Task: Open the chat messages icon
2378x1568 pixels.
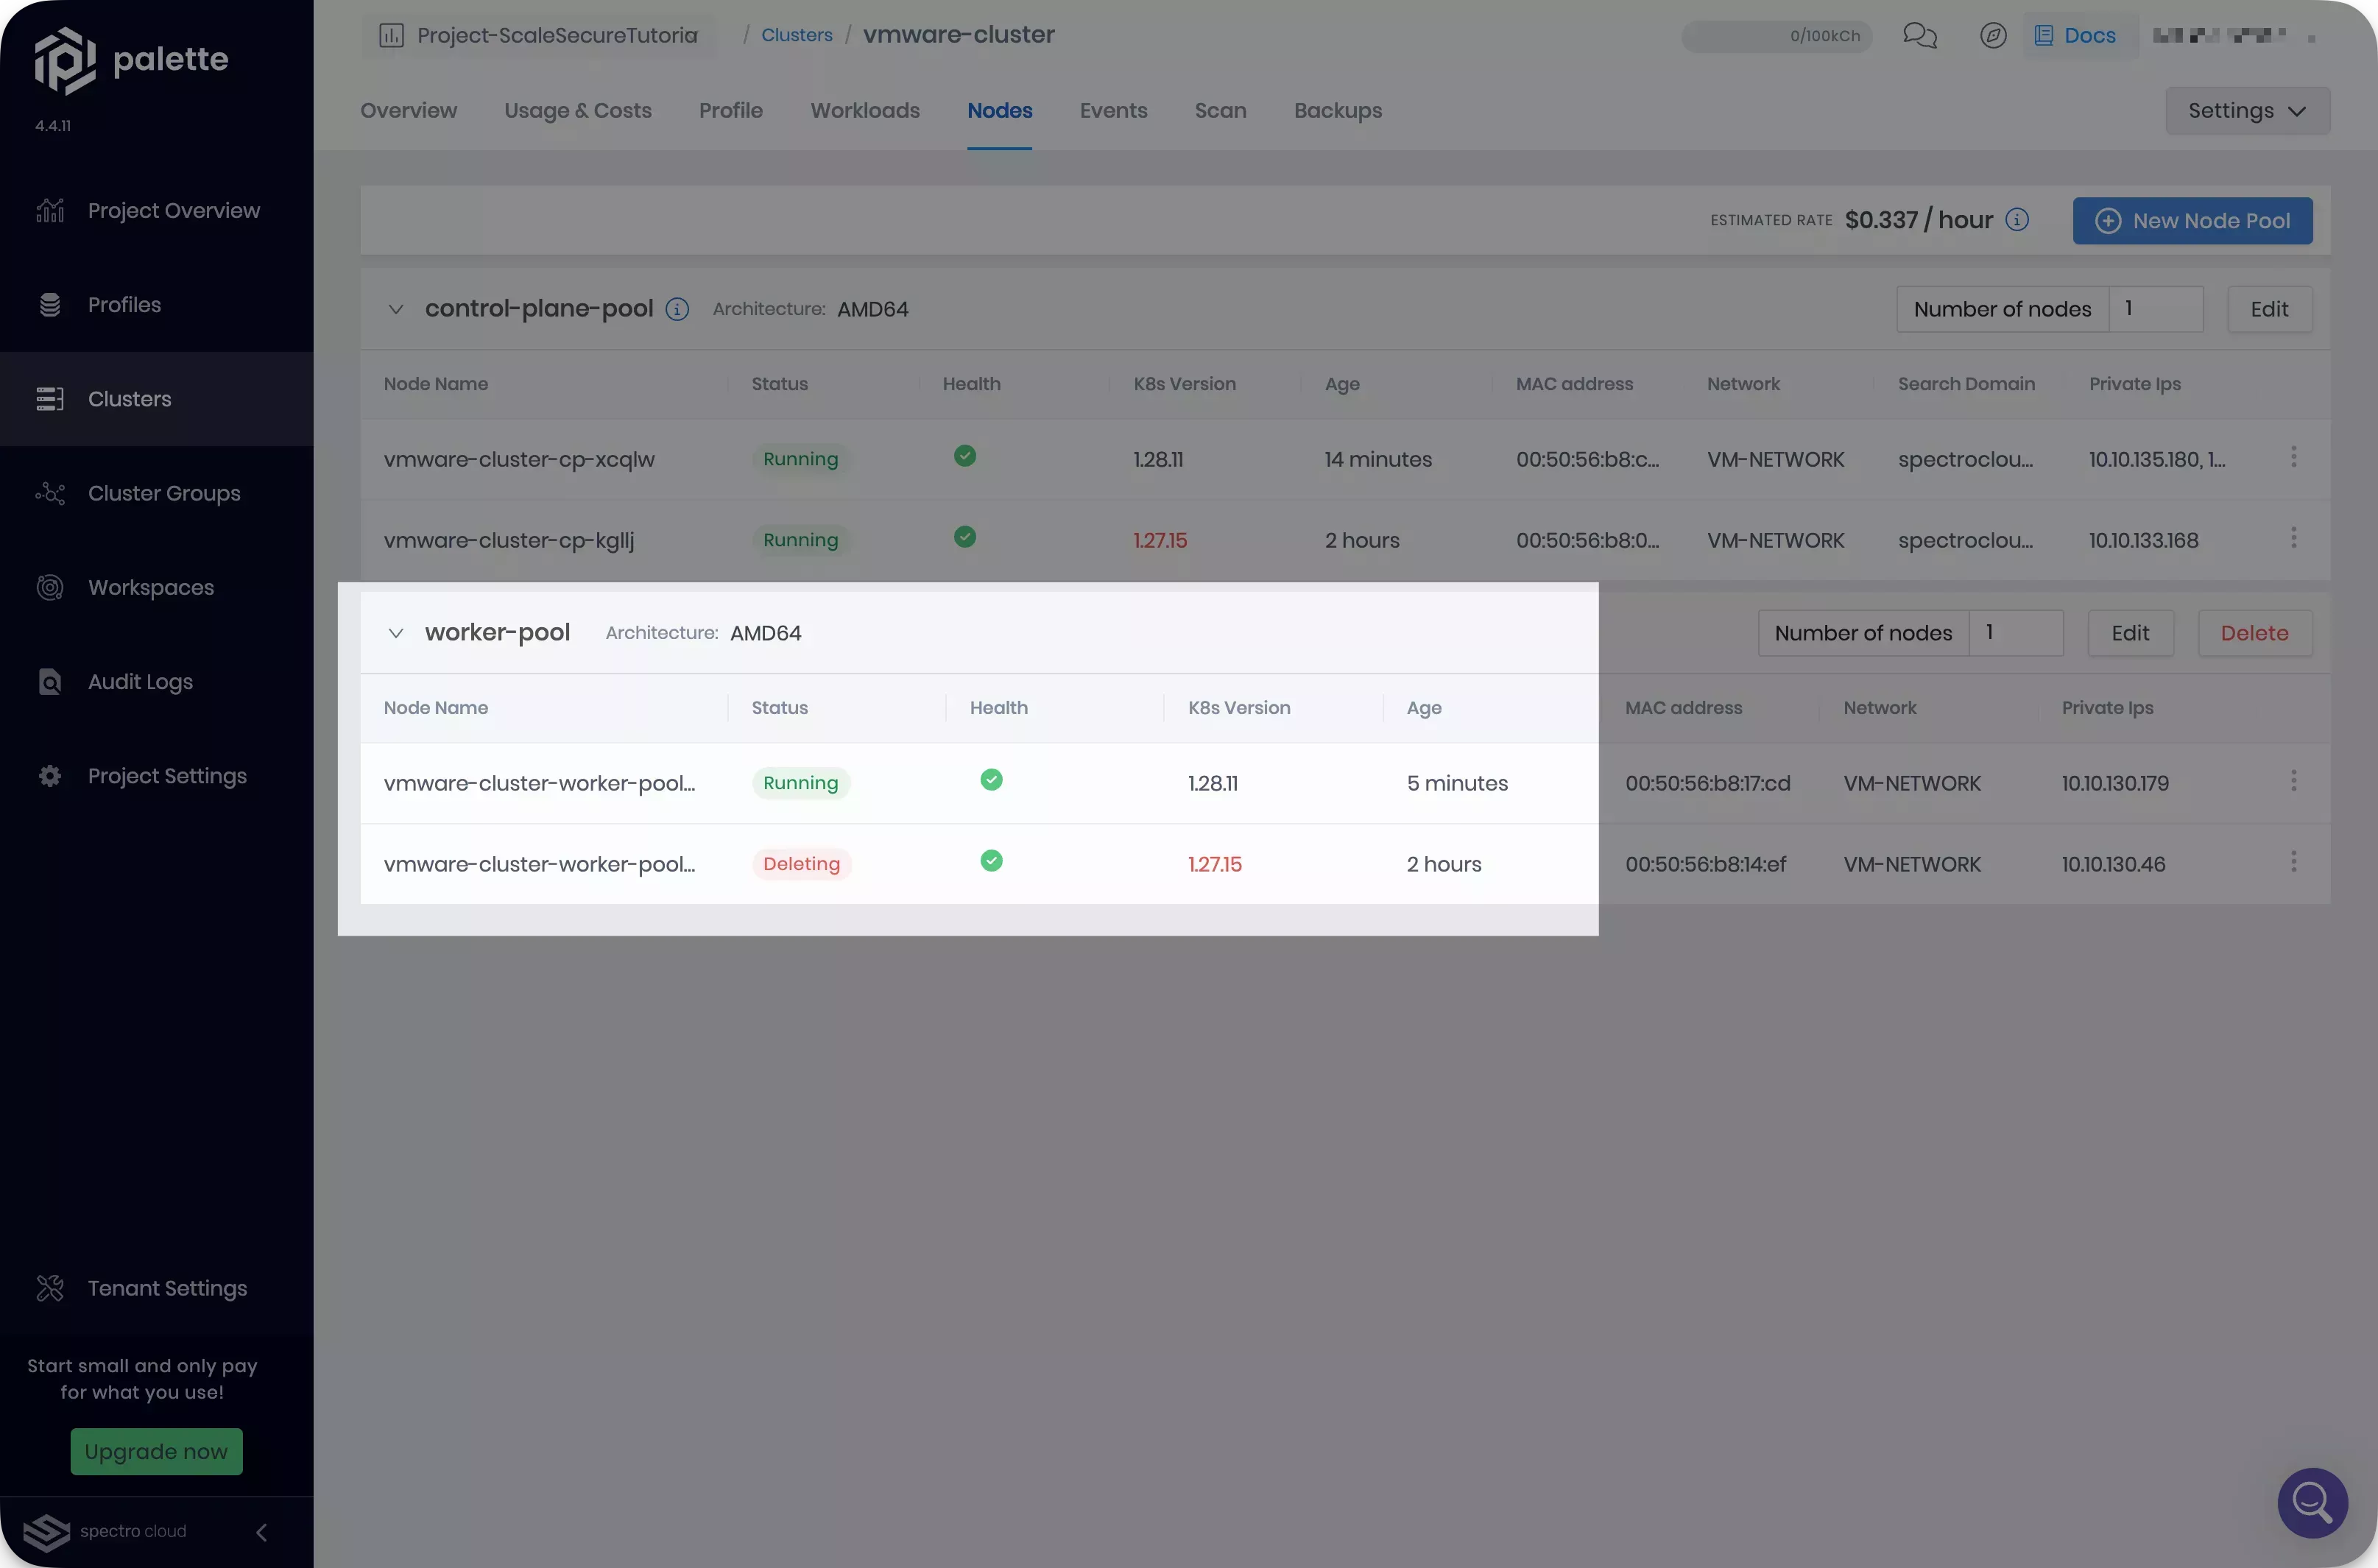Action: 1919,36
